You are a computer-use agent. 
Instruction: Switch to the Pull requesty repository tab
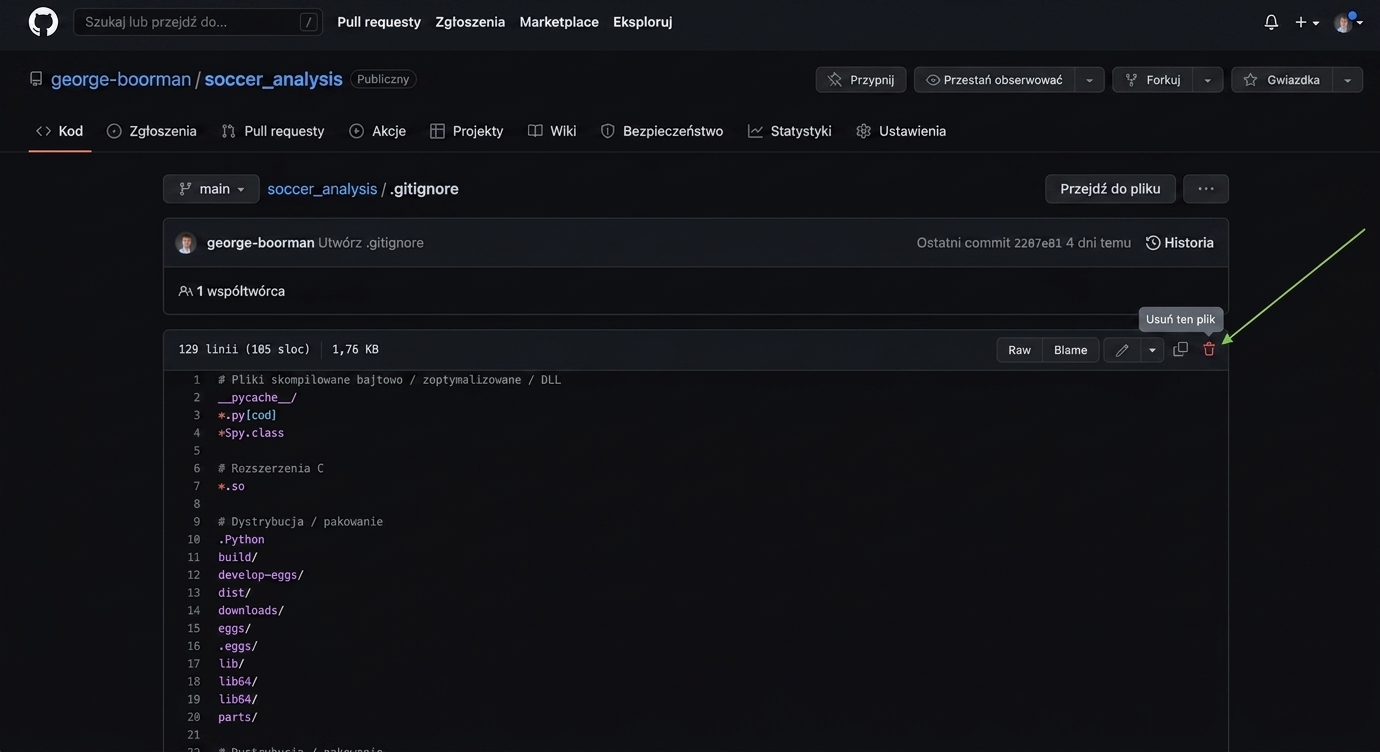click(x=273, y=131)
